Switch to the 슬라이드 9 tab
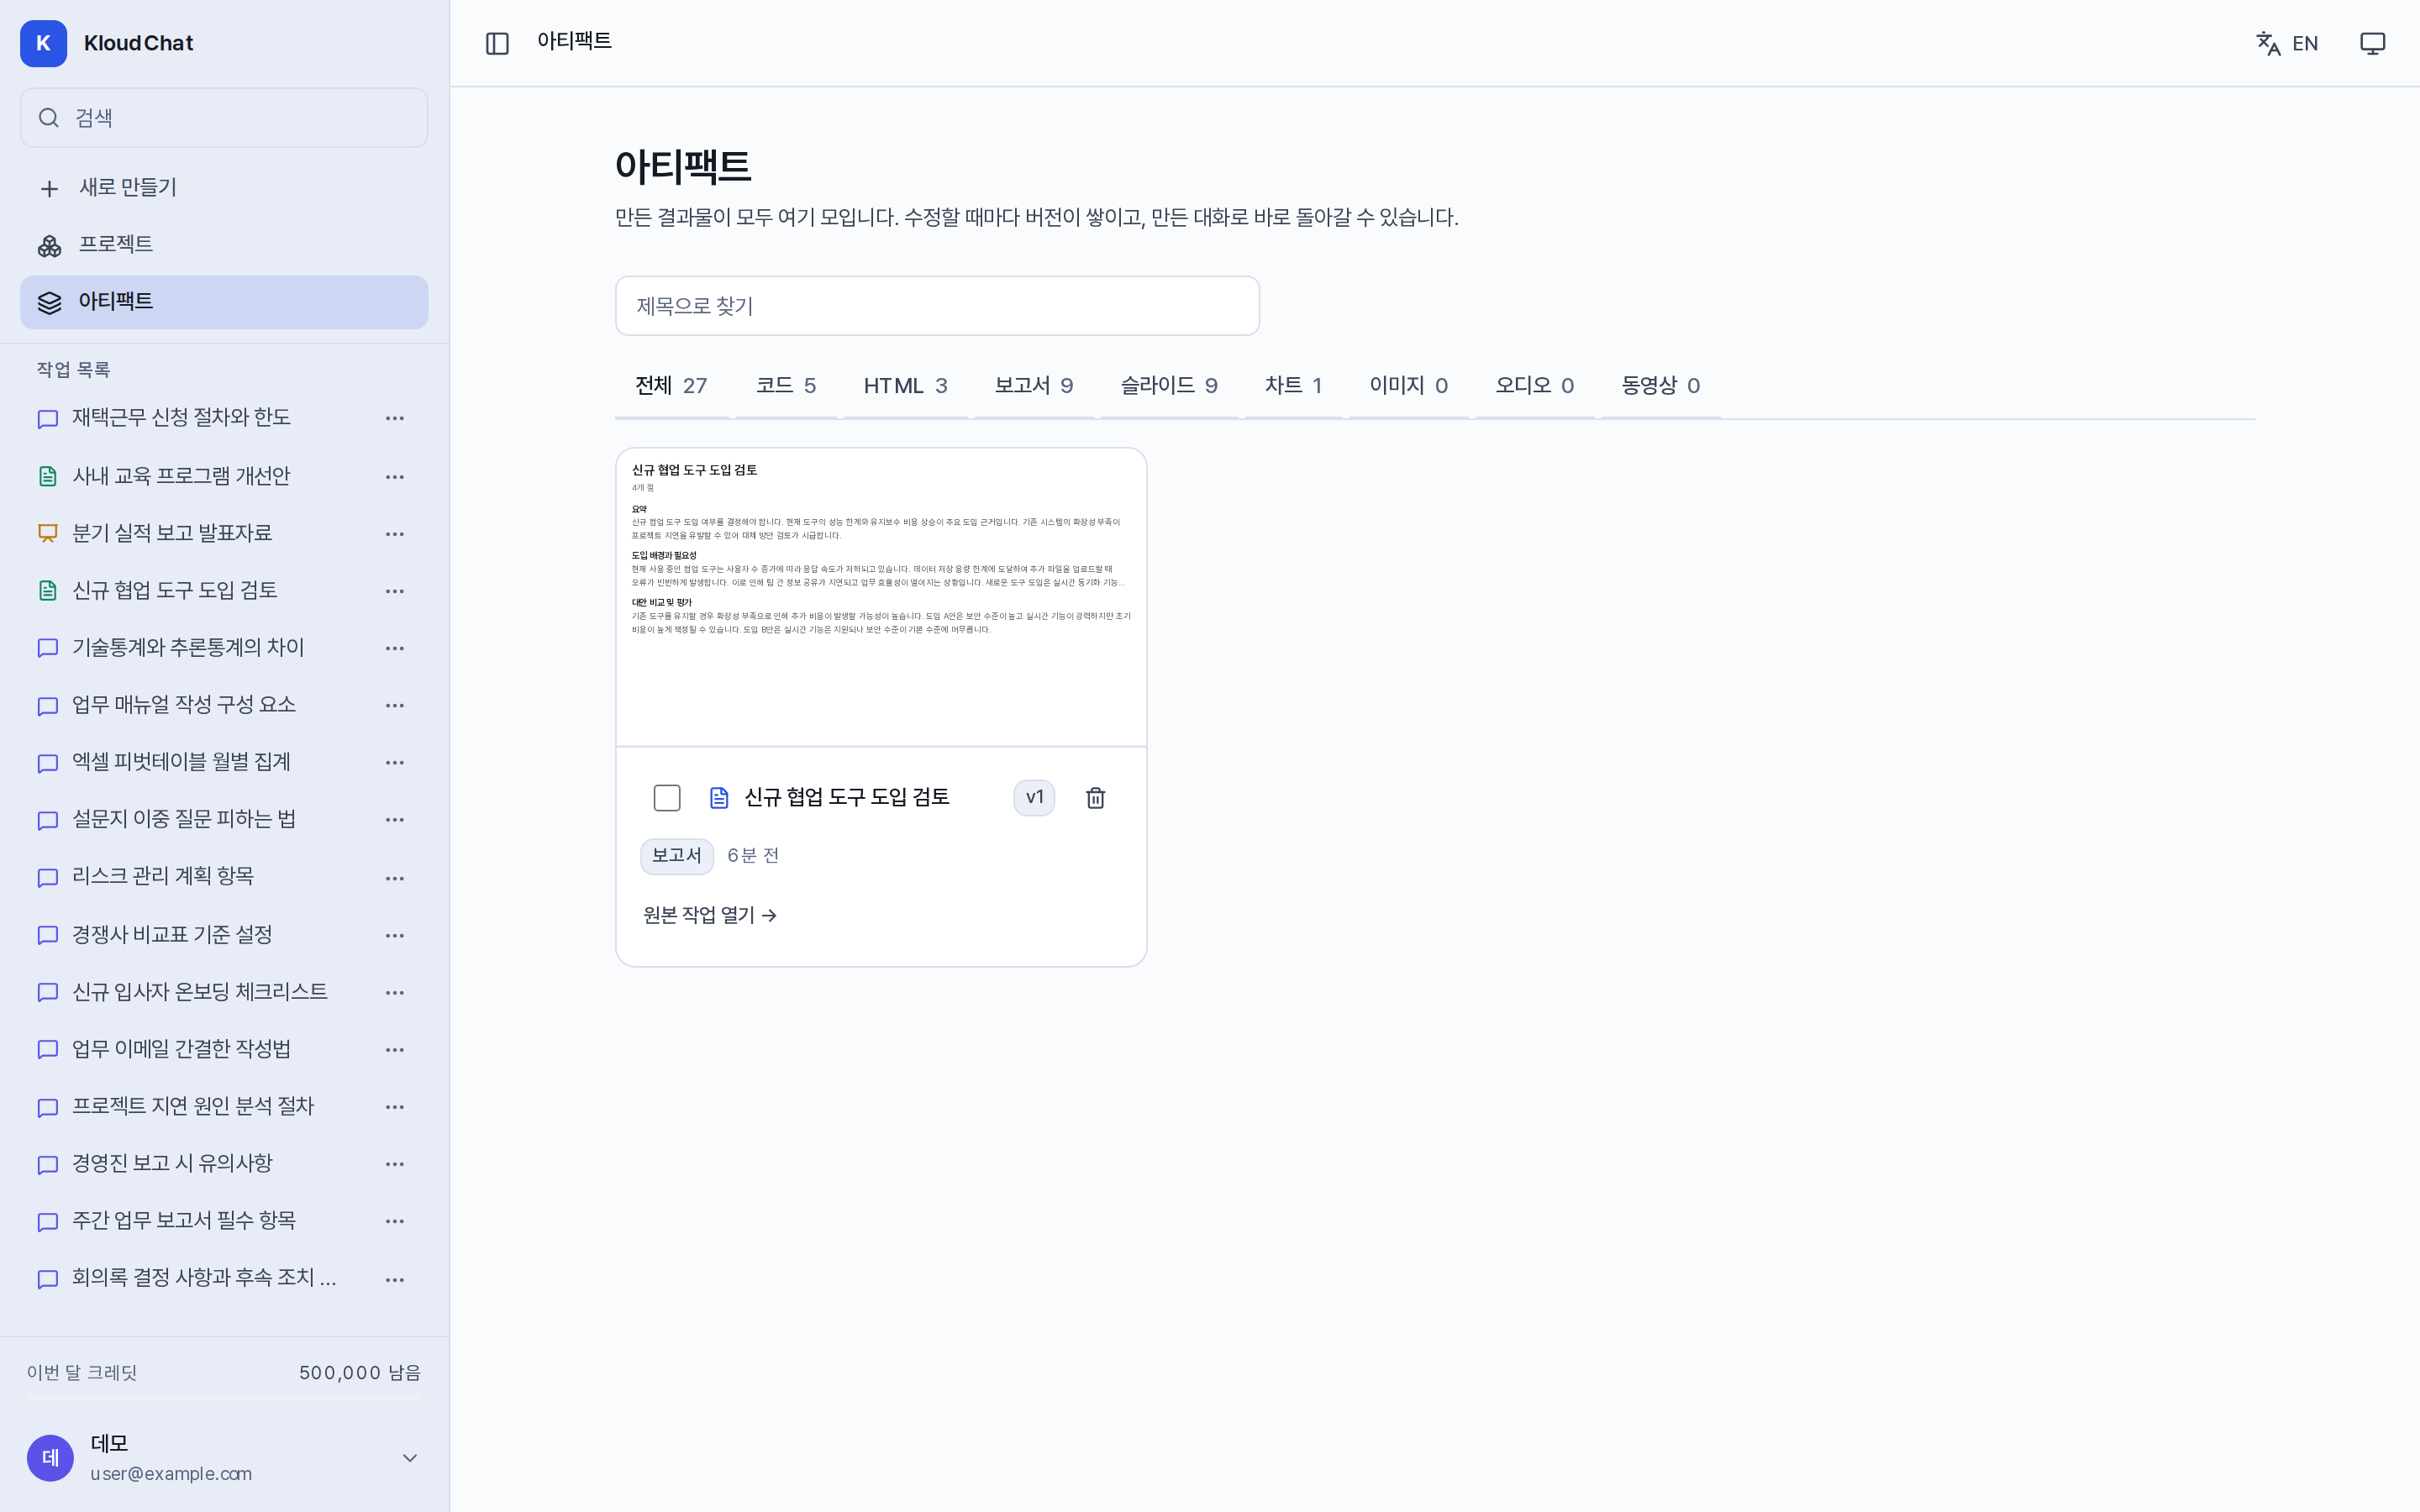Image resolution: width=2420 pixels, height=1512 pixels. pos(1168,386)
